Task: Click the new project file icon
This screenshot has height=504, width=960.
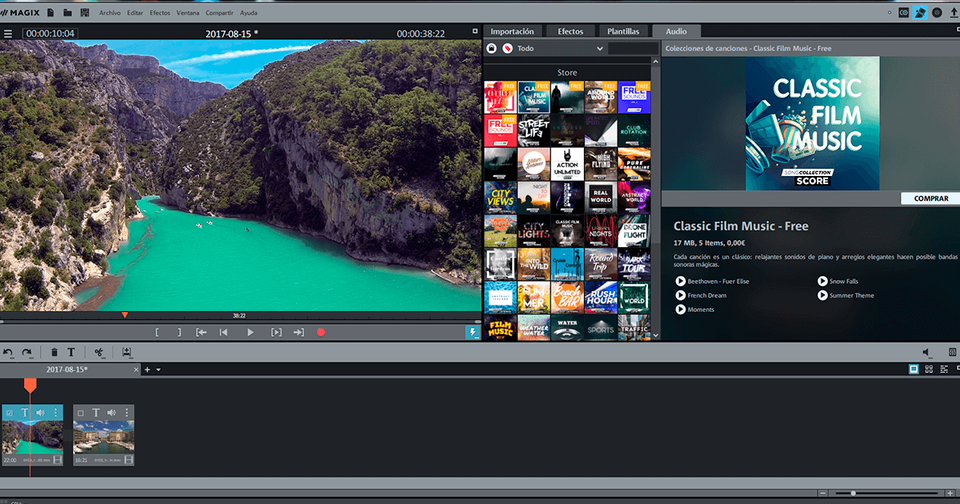Action: [51, 12]
